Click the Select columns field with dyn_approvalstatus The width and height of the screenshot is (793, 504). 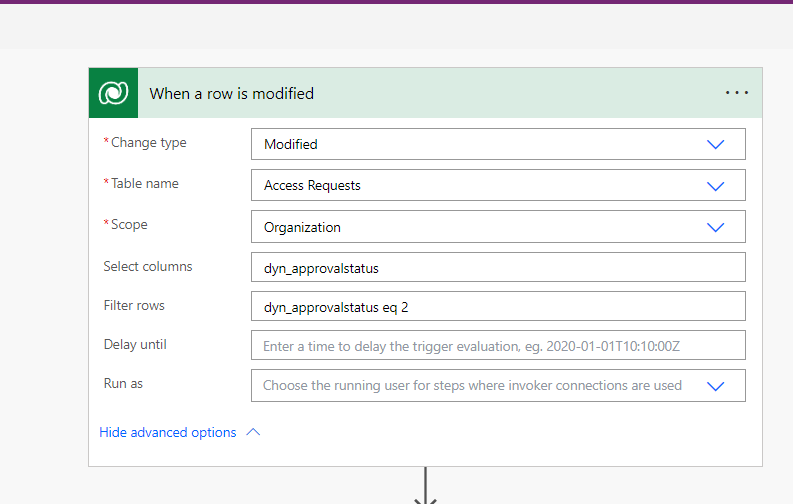pyautogui.click(x=497, y=268)
